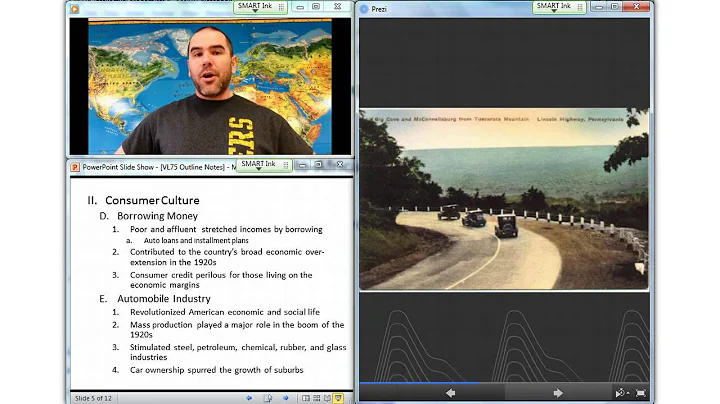Close the Prezi window

[x=636, y=7]
